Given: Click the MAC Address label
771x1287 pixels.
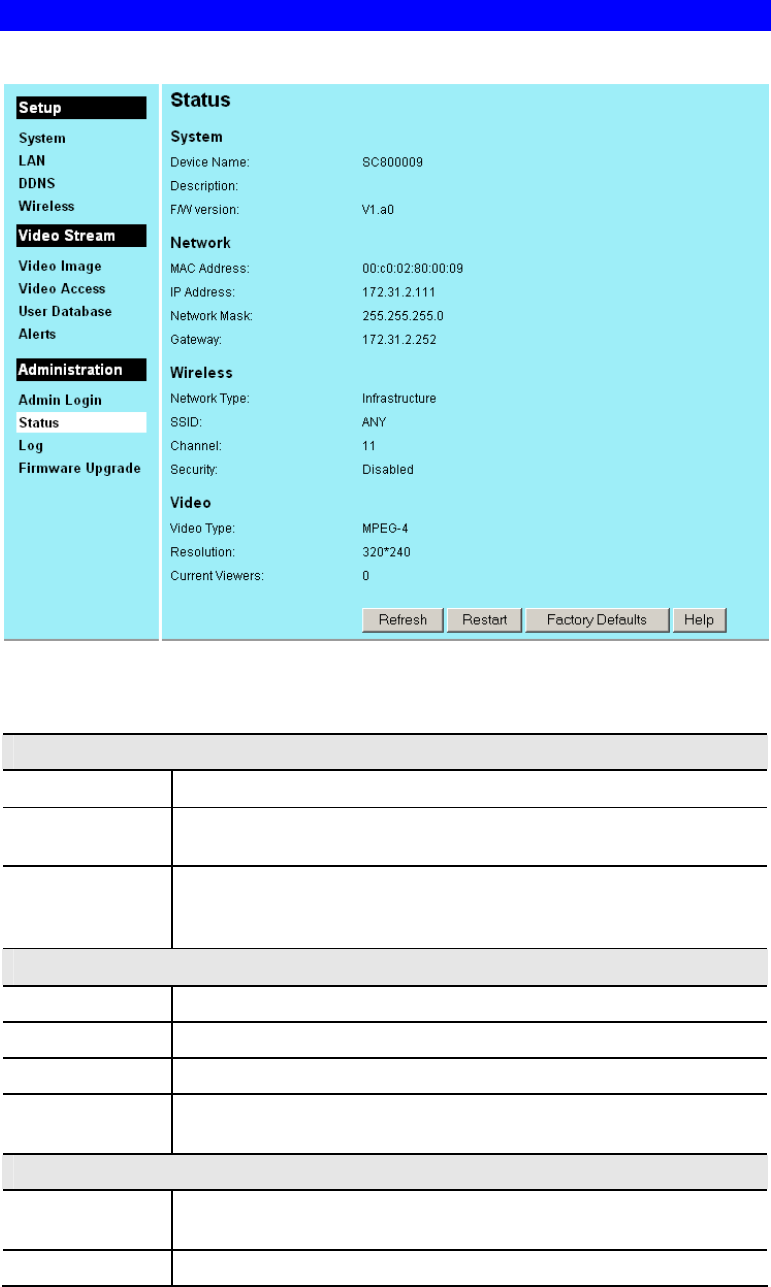Looking at the screenshot, I should (210, 268).
